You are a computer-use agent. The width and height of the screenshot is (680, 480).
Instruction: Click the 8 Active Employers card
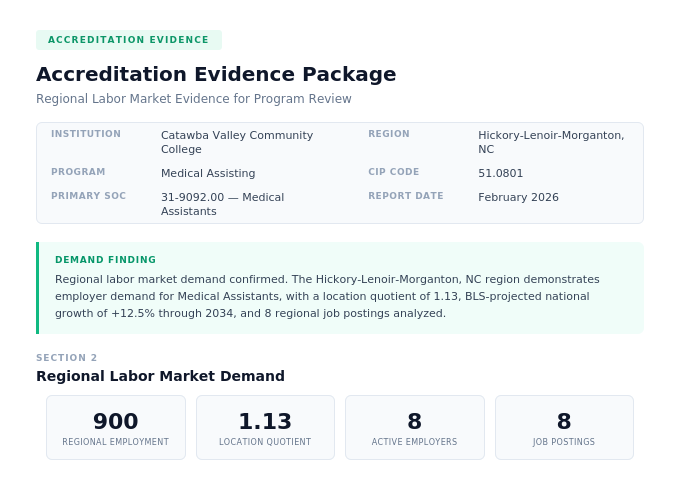pyautogui.click(x=415, y=427)
